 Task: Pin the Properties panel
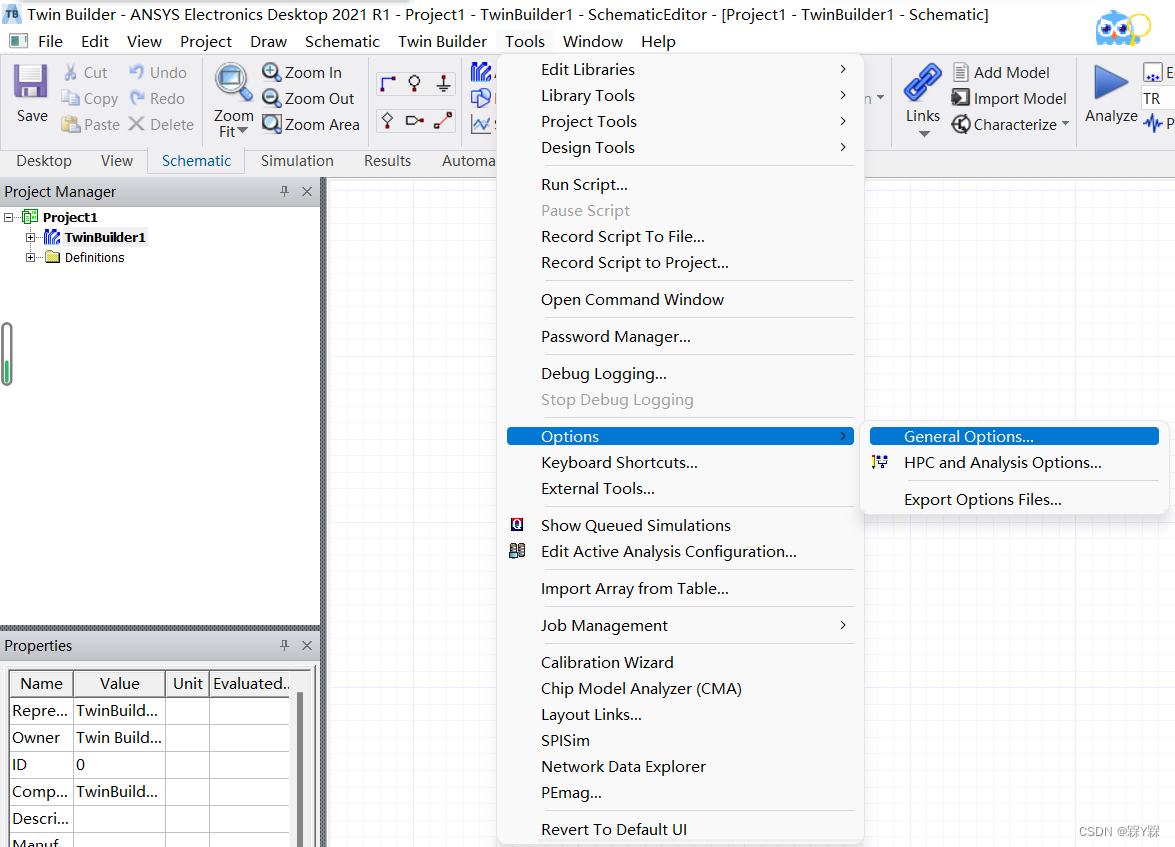point(284,645)
